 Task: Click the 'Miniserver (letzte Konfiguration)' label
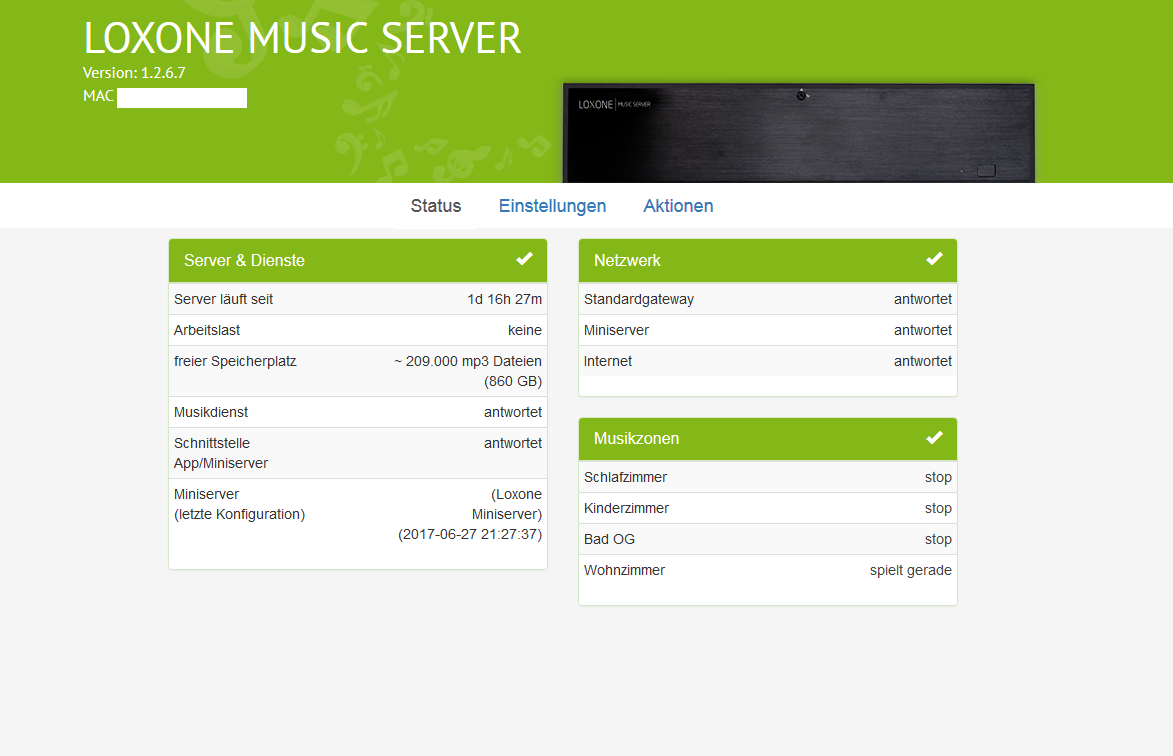tap(239, 504)
